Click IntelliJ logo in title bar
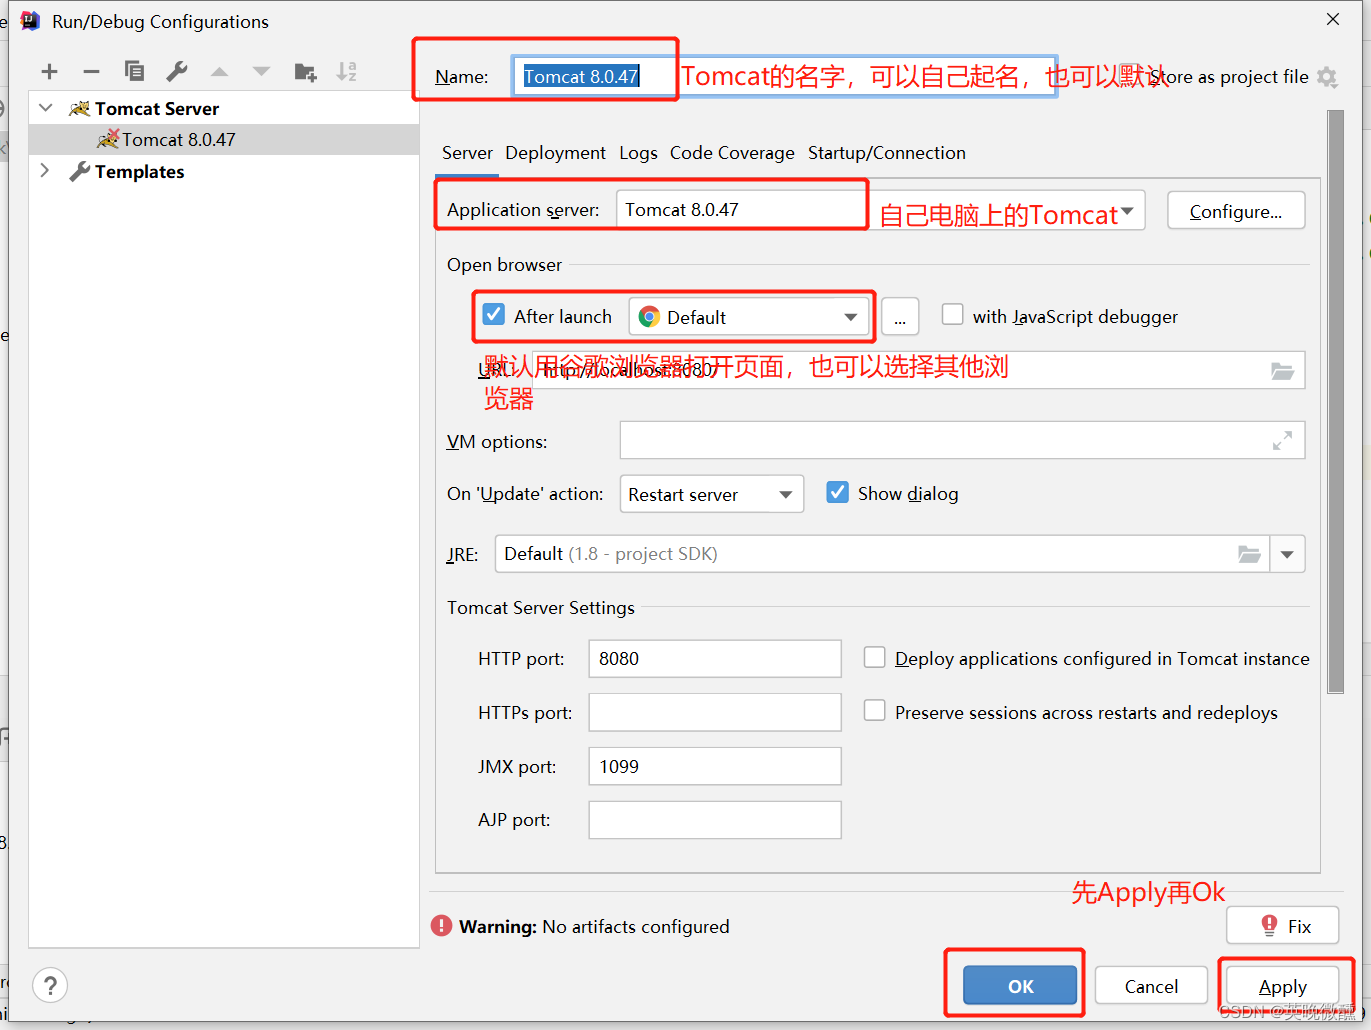The width and height of the screenshot is (1371, 1030). click(x=30, y=21)
